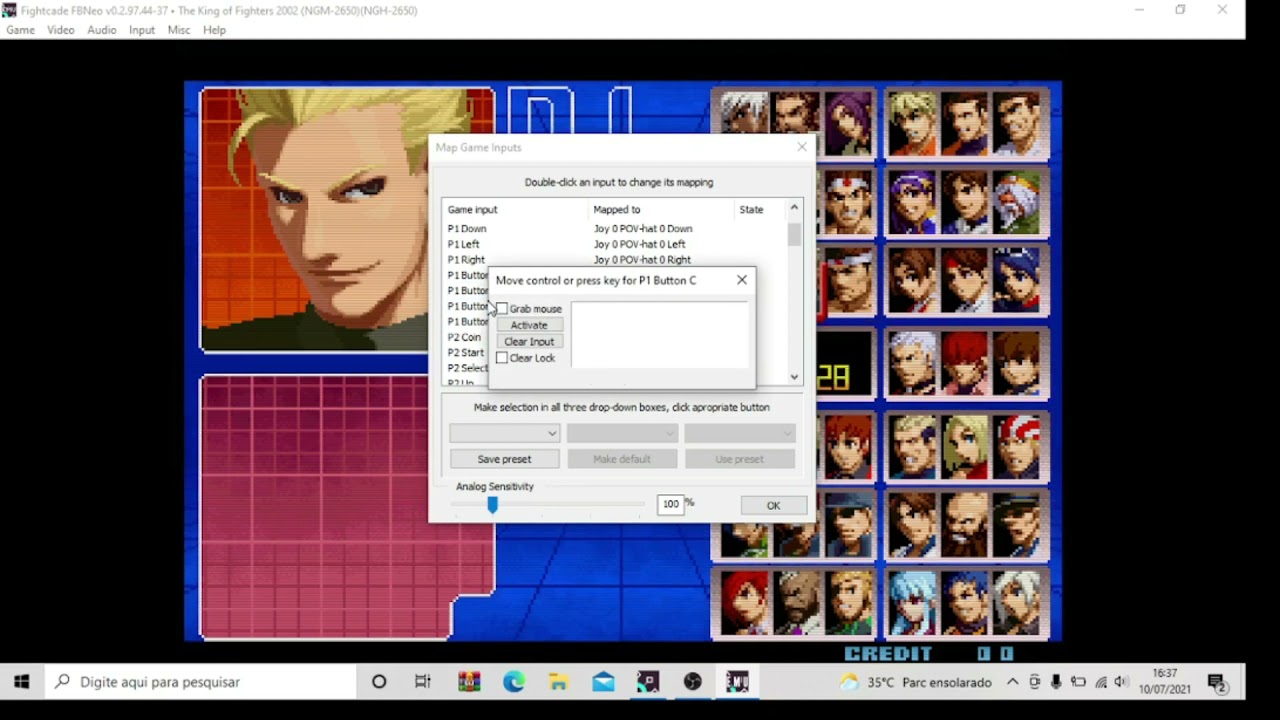
Task: Click the FBNeo title bar app icon
Action: click(10, 11)
